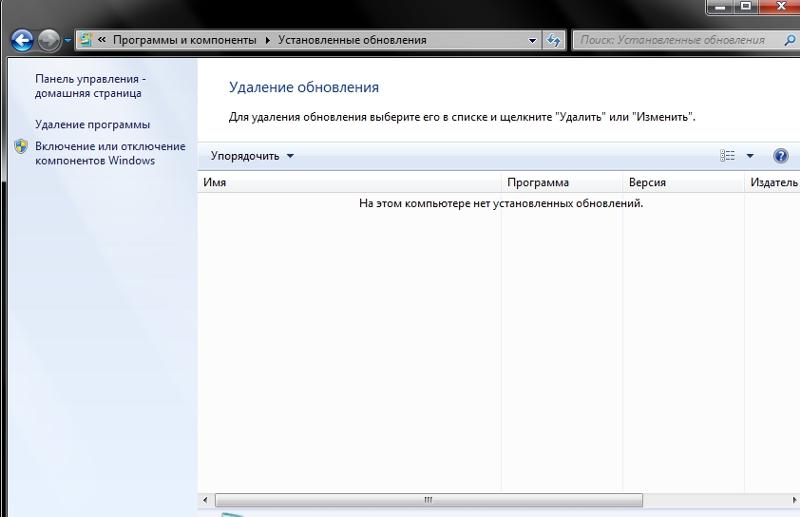Open the 'Упорядочить' menu
This screenshot has height=517, width=800.
click(x=252, y=156)
